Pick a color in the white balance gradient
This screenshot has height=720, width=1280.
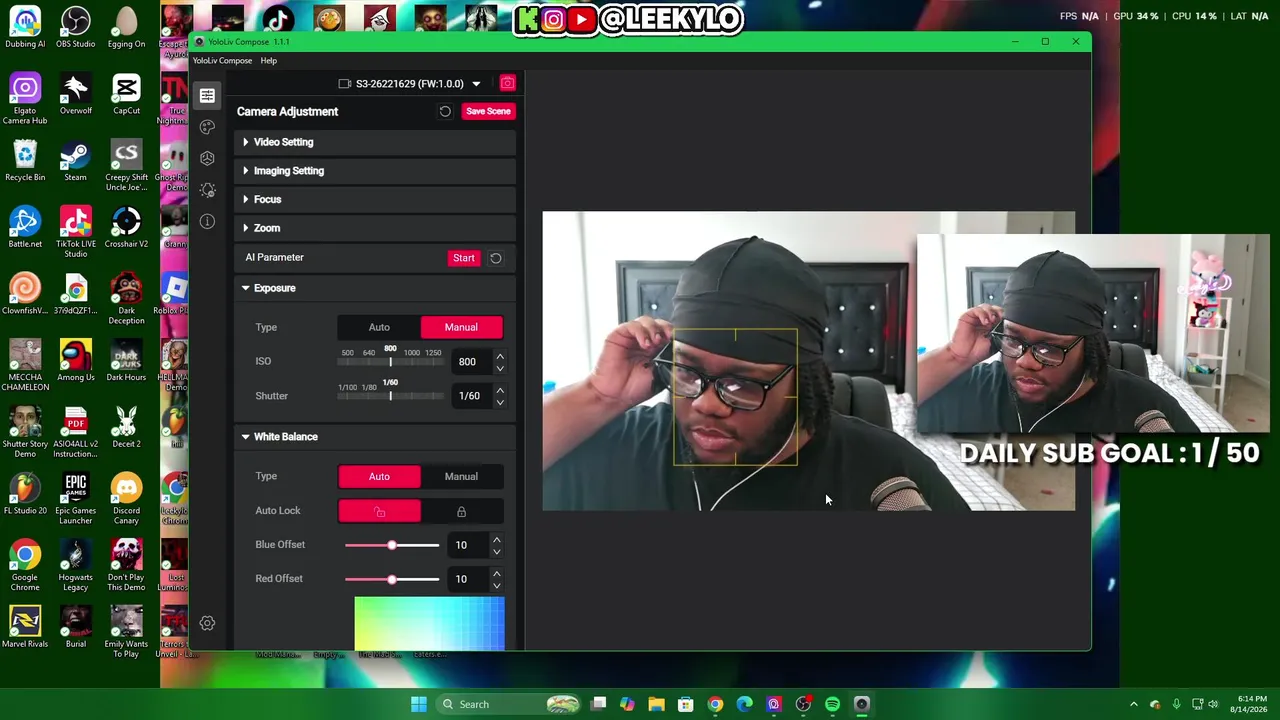(430, 623)
